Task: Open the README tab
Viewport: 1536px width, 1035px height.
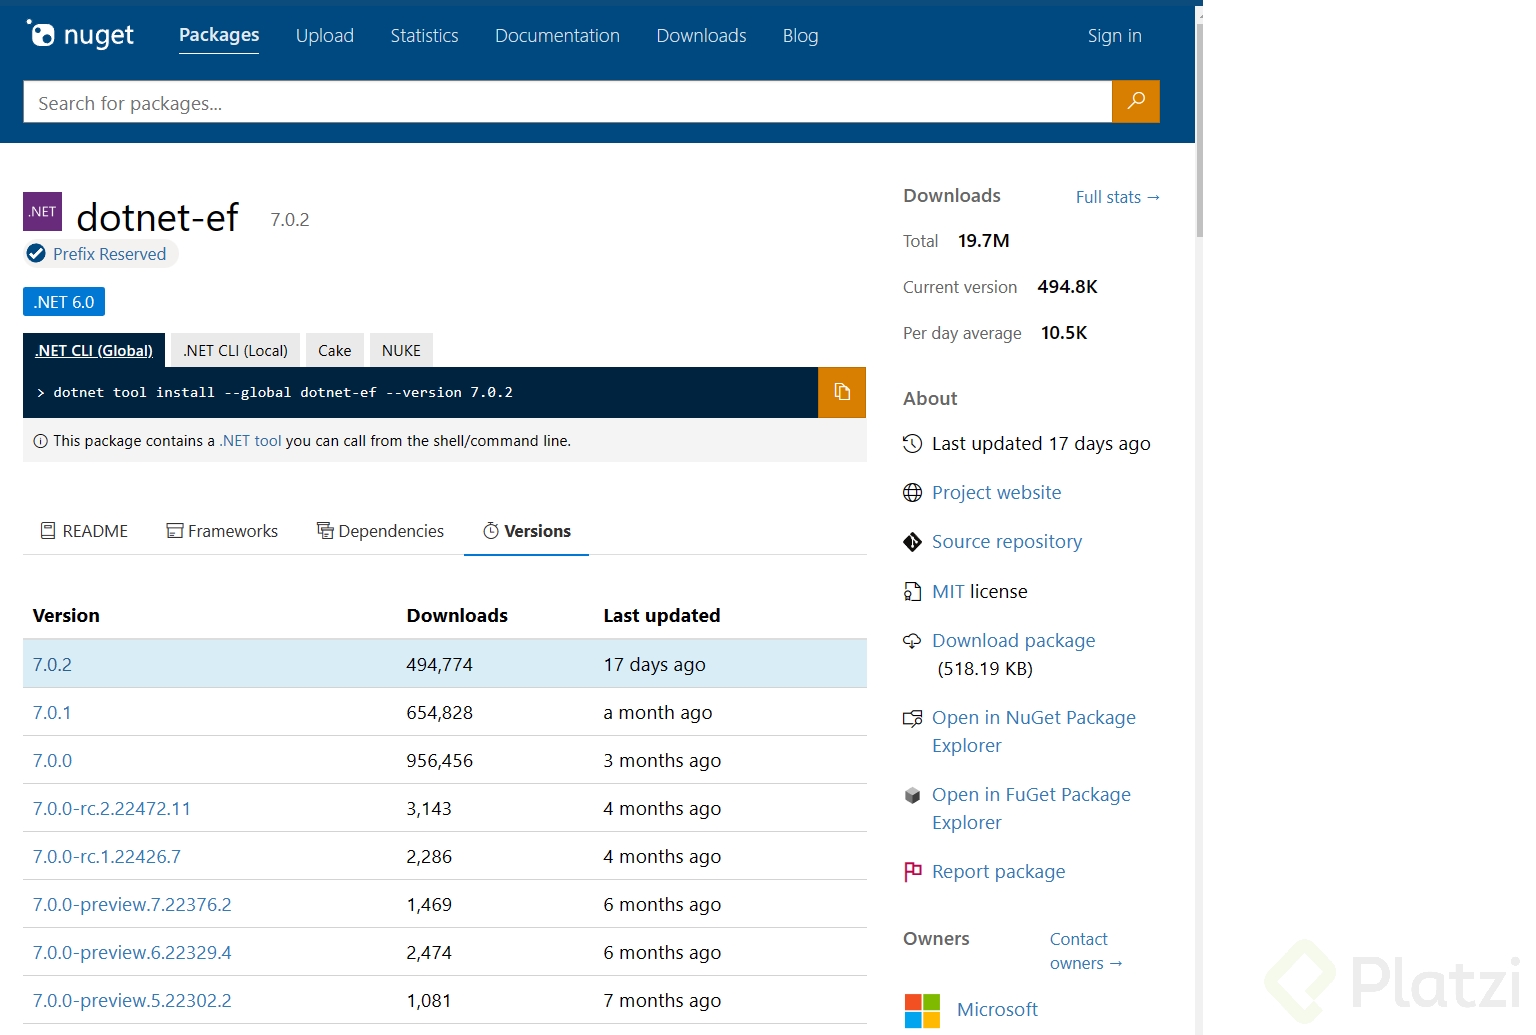Action: click(x=84, y=531)
